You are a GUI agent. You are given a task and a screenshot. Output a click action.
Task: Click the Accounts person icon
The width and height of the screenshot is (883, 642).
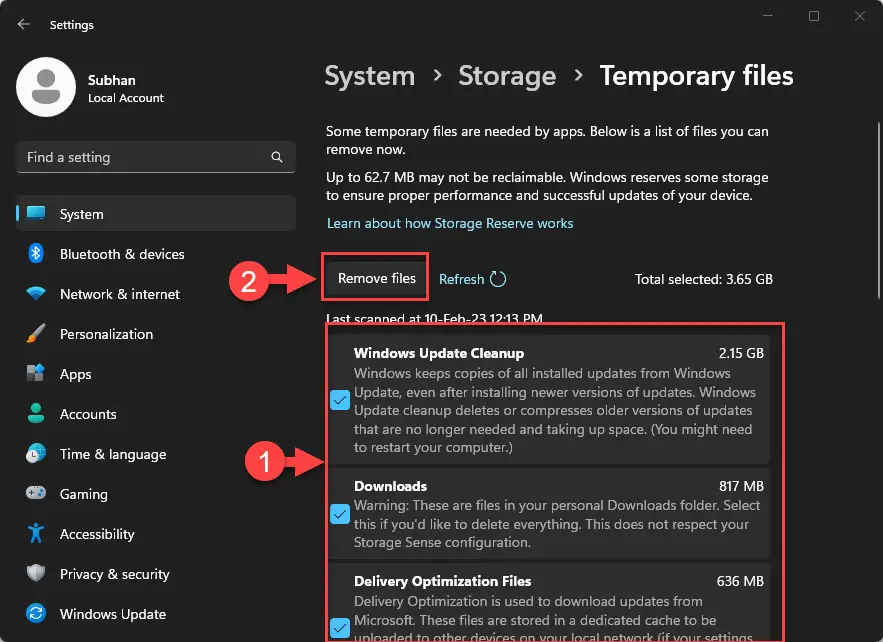(36, 413)
